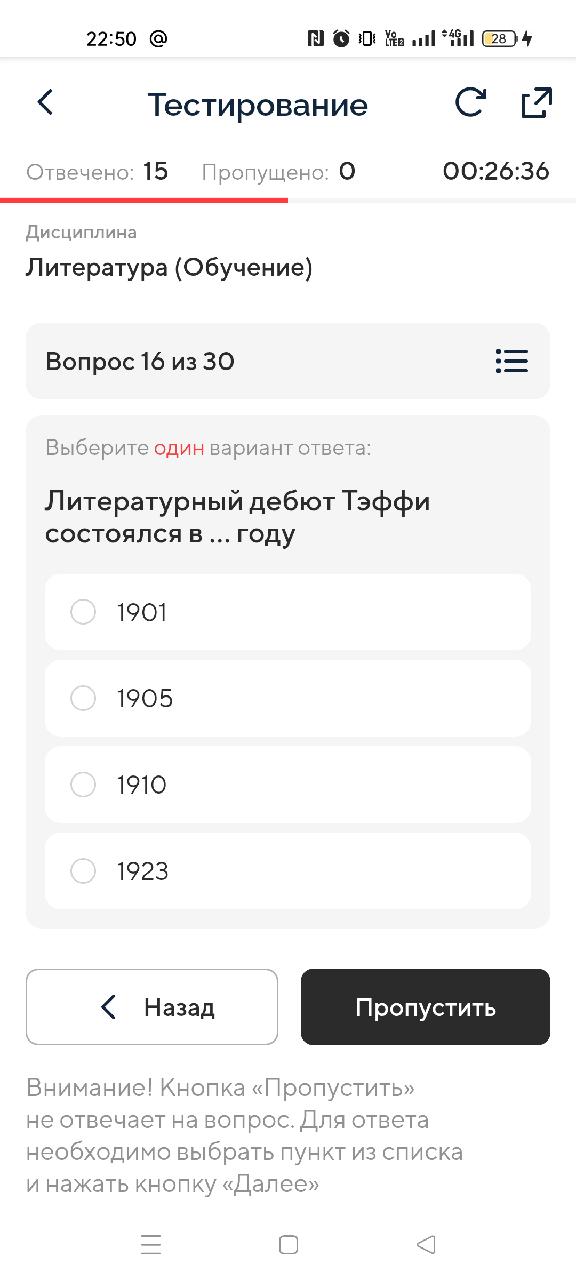This screenshot has width=576, height=1280.
Task: Tap the Android recent apps icon
Action: (x=151, y=1244)
